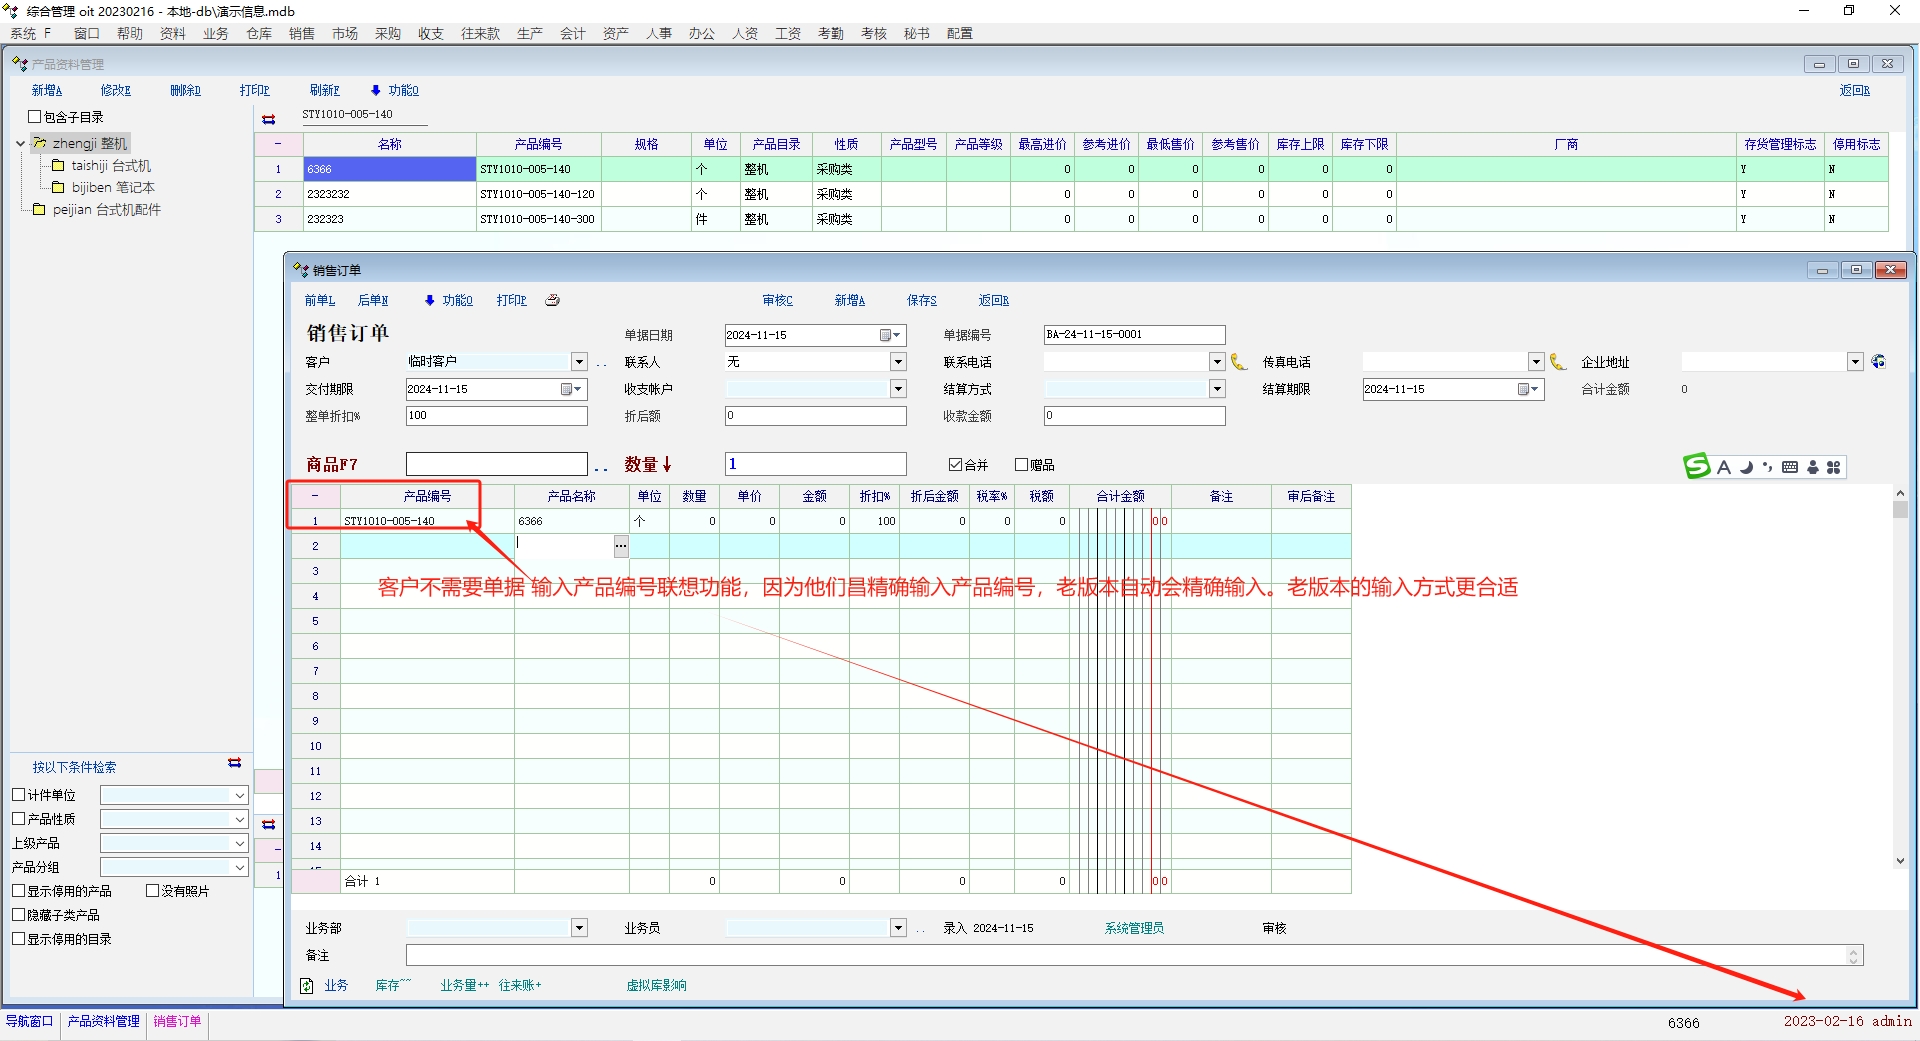This screenshot has height=1041, width=1920.
Task: Click the 虚拟库影响 link at the bottom
Action: pos(656,985)
